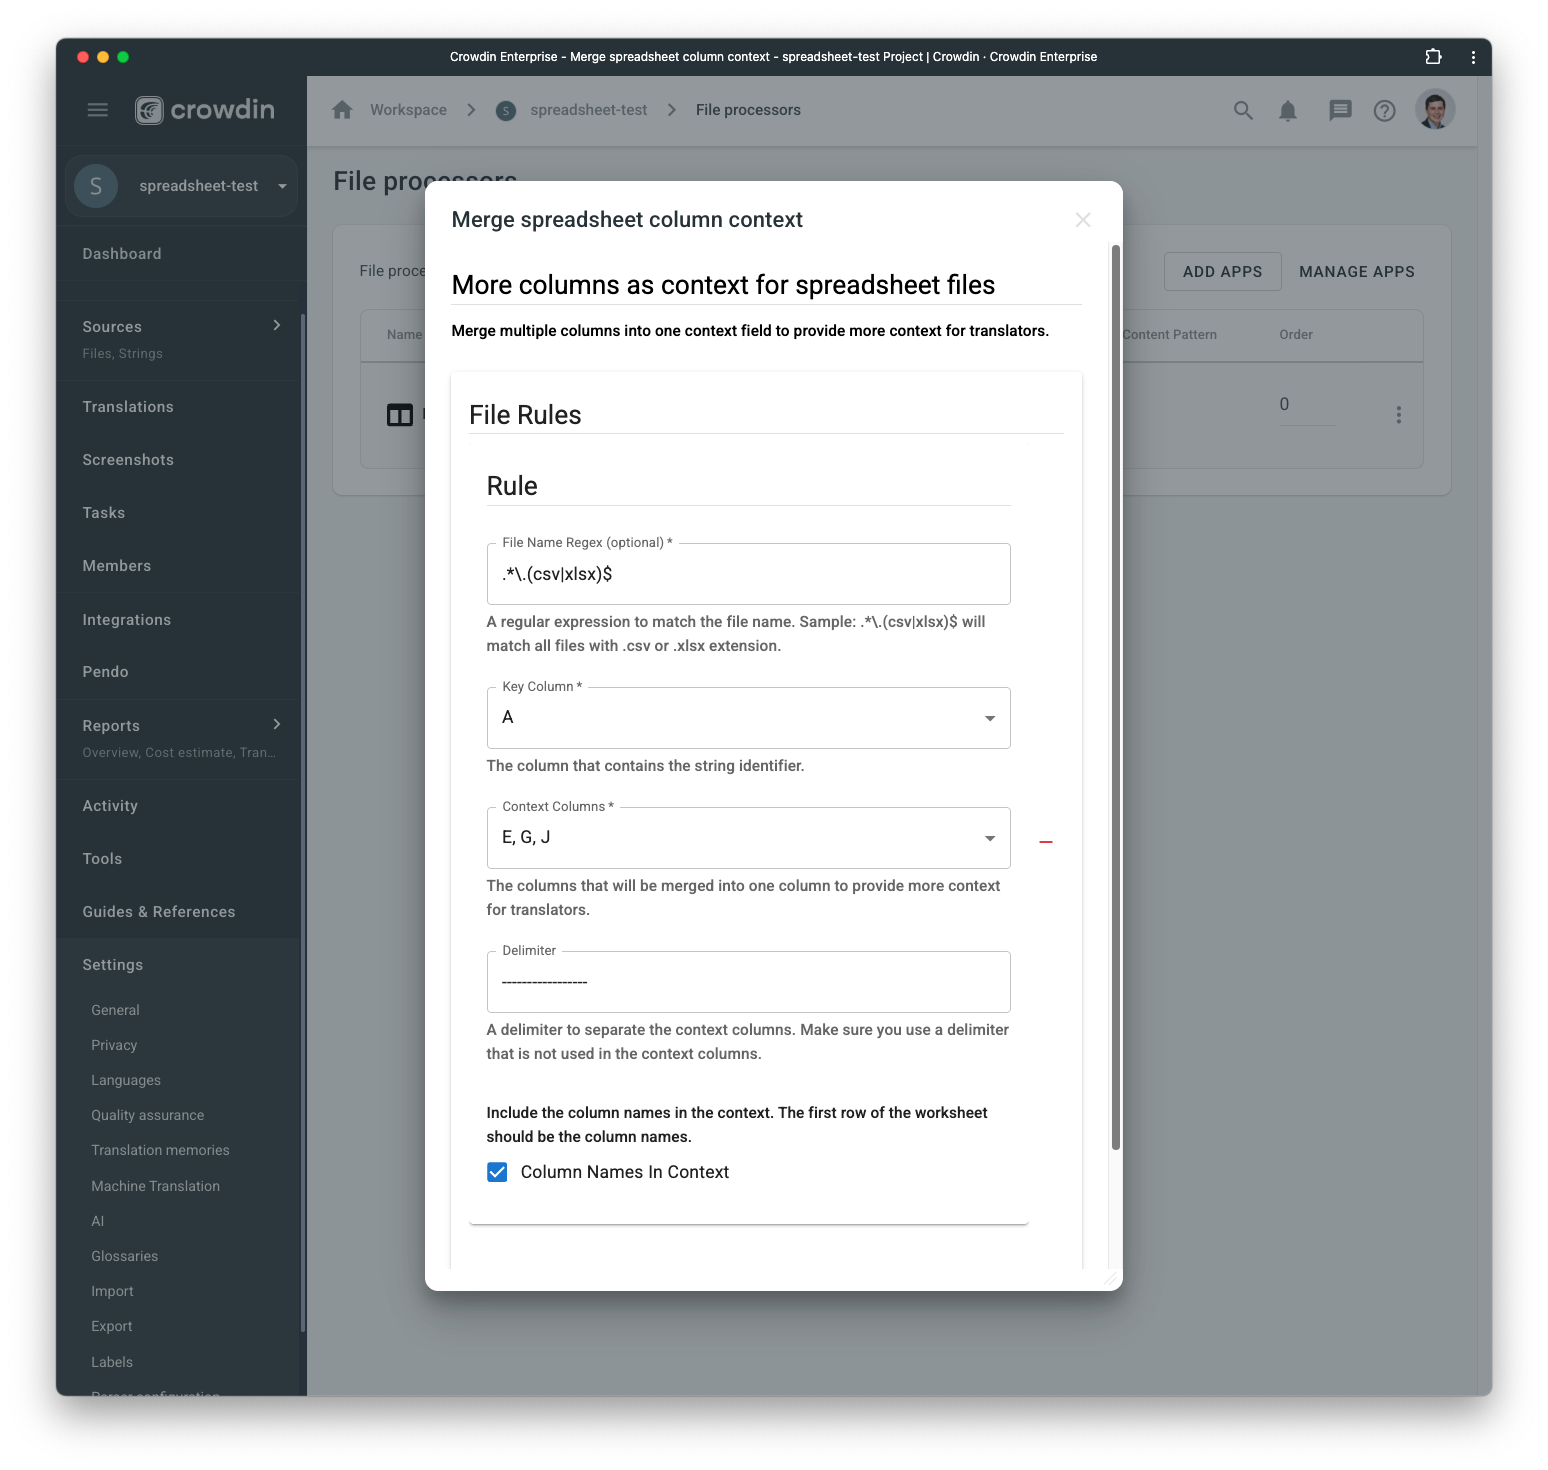
Task: Open the help question mark icon
Action: tap(1385, 111)
